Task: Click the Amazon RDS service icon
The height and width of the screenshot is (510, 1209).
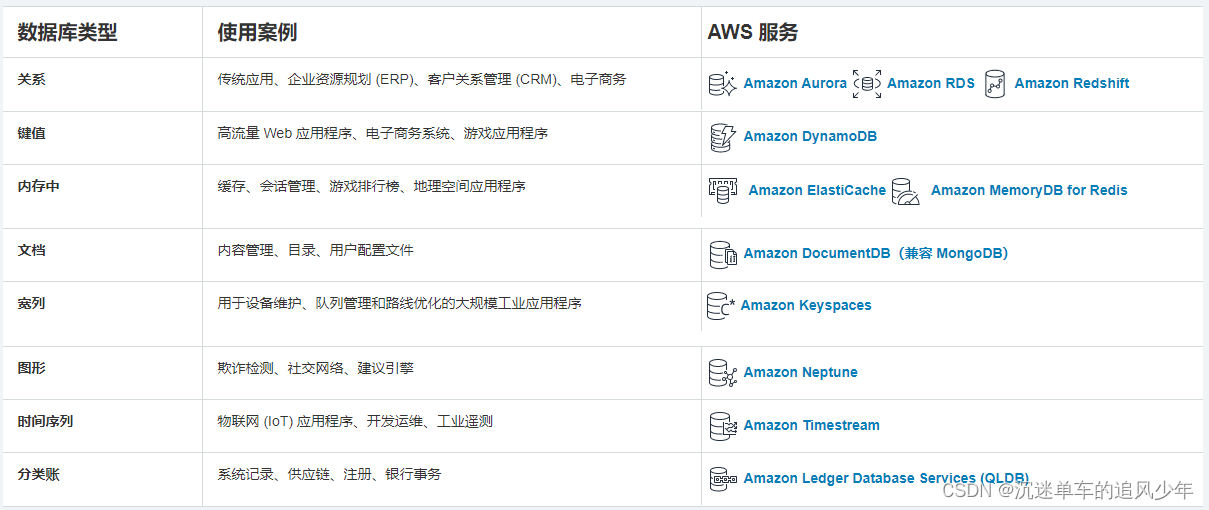Action: pos(867,84)
